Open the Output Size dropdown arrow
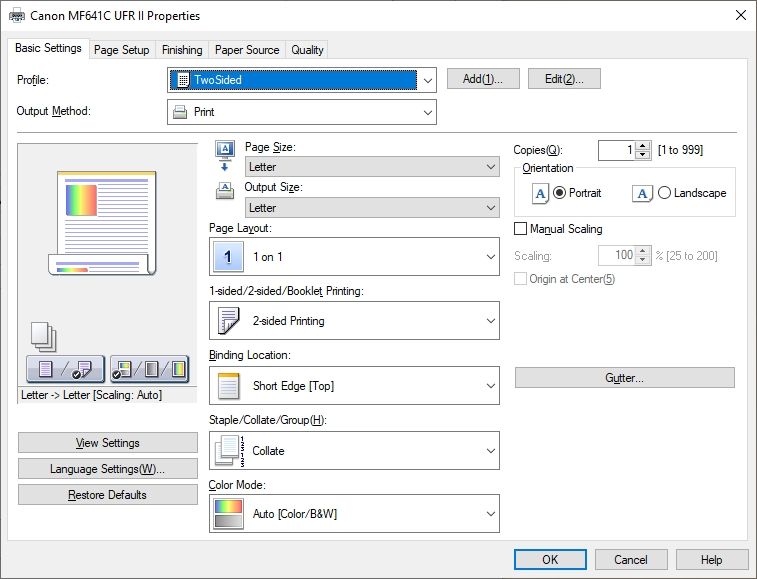757x579 pixels. (490, 208)
